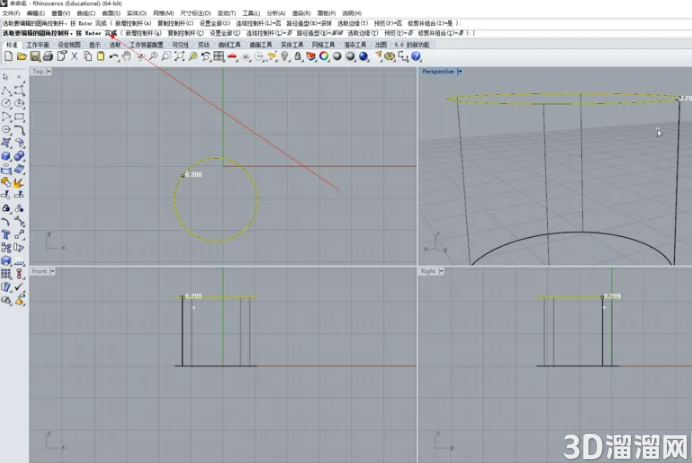Click the Copy icon in the standard toolbar
The image size is (692, 463).
pyautogui.click(x=88, y=56)
